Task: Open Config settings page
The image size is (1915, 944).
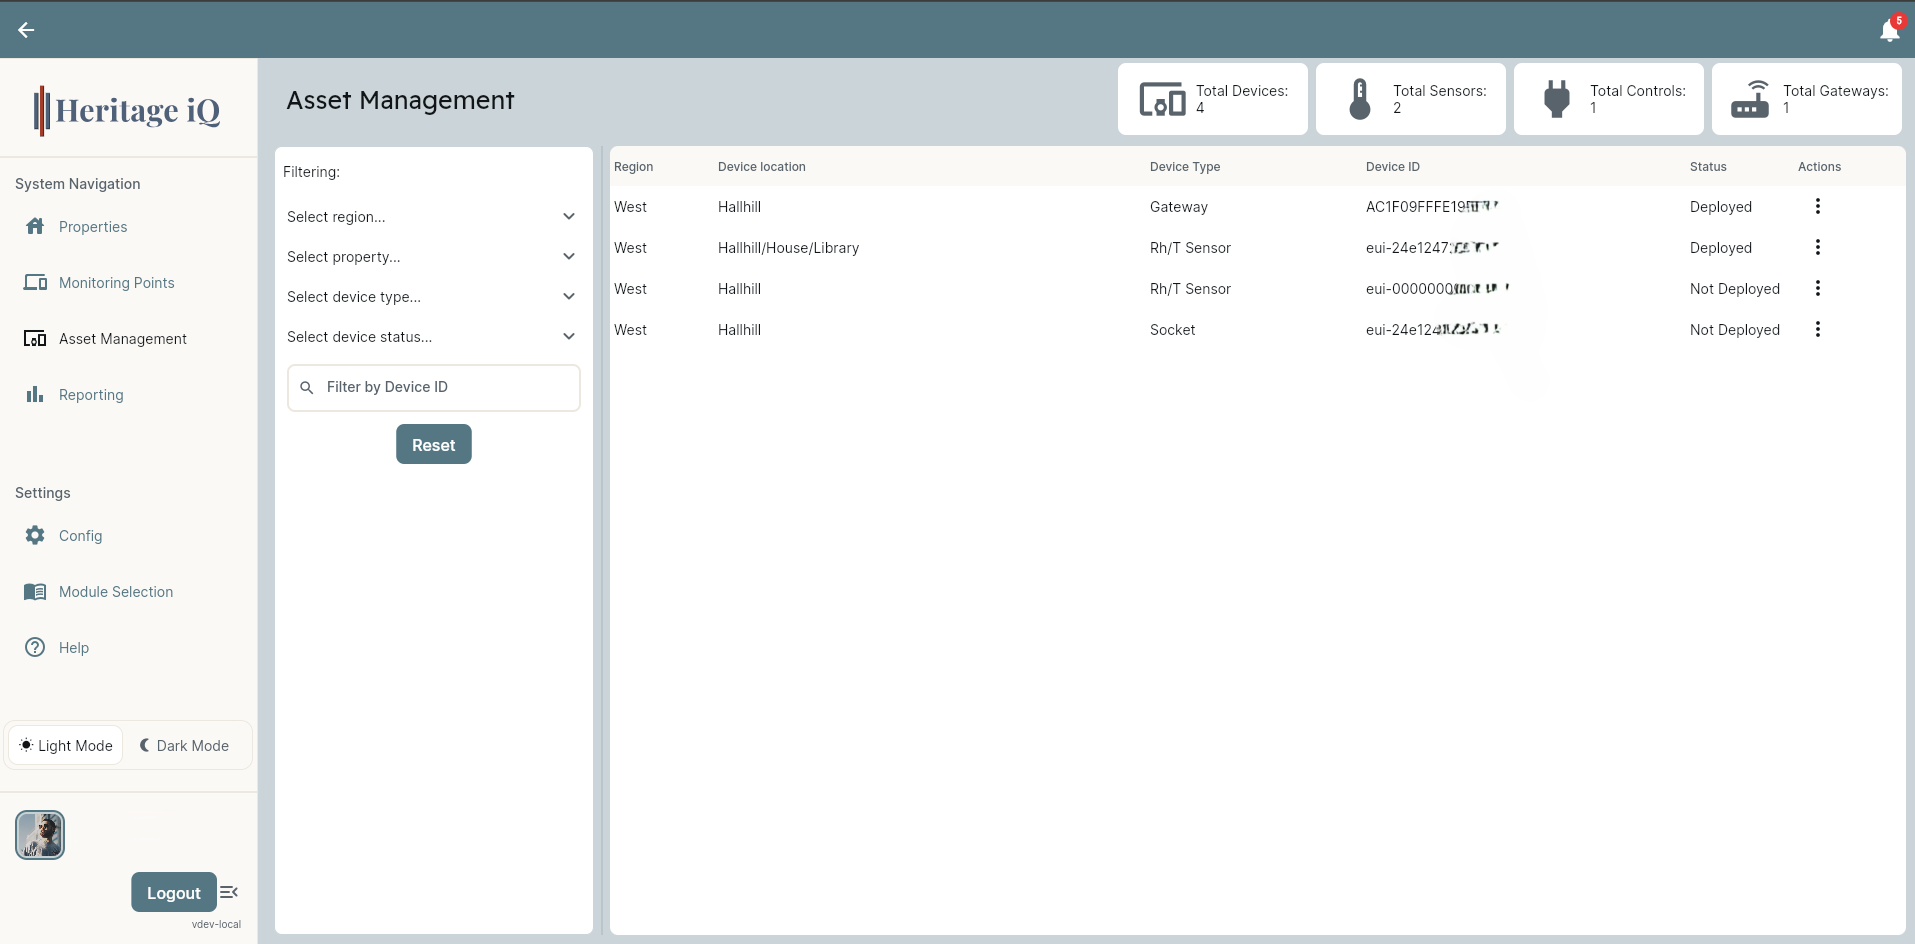Action: 80,536
